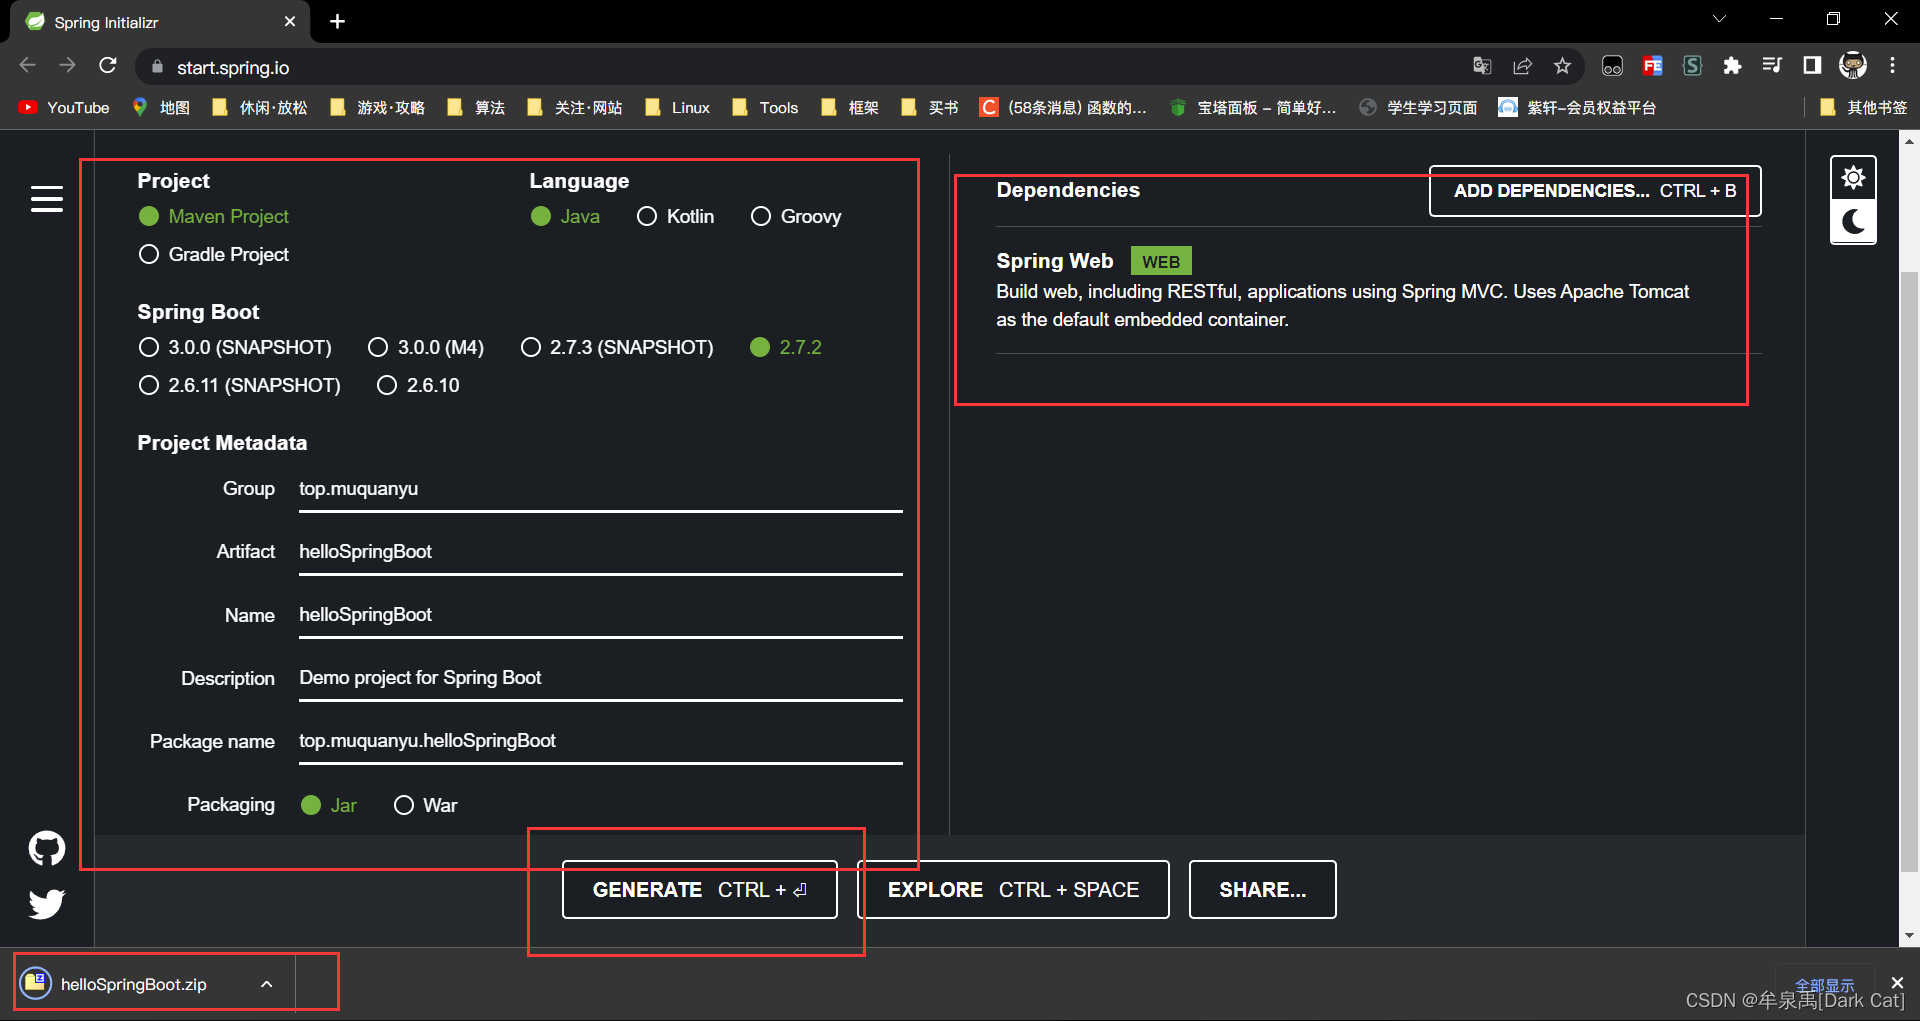The width and height of the screenshot is (1920, 1021).
Task: Open the YouTube bookmark
Action: (64, 107)
